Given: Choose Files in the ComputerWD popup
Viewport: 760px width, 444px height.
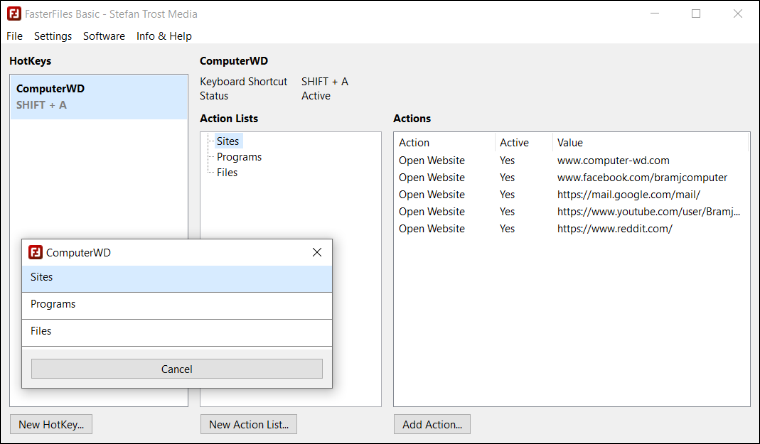Looking at the screenshot, I should click(x=177, y=333).
